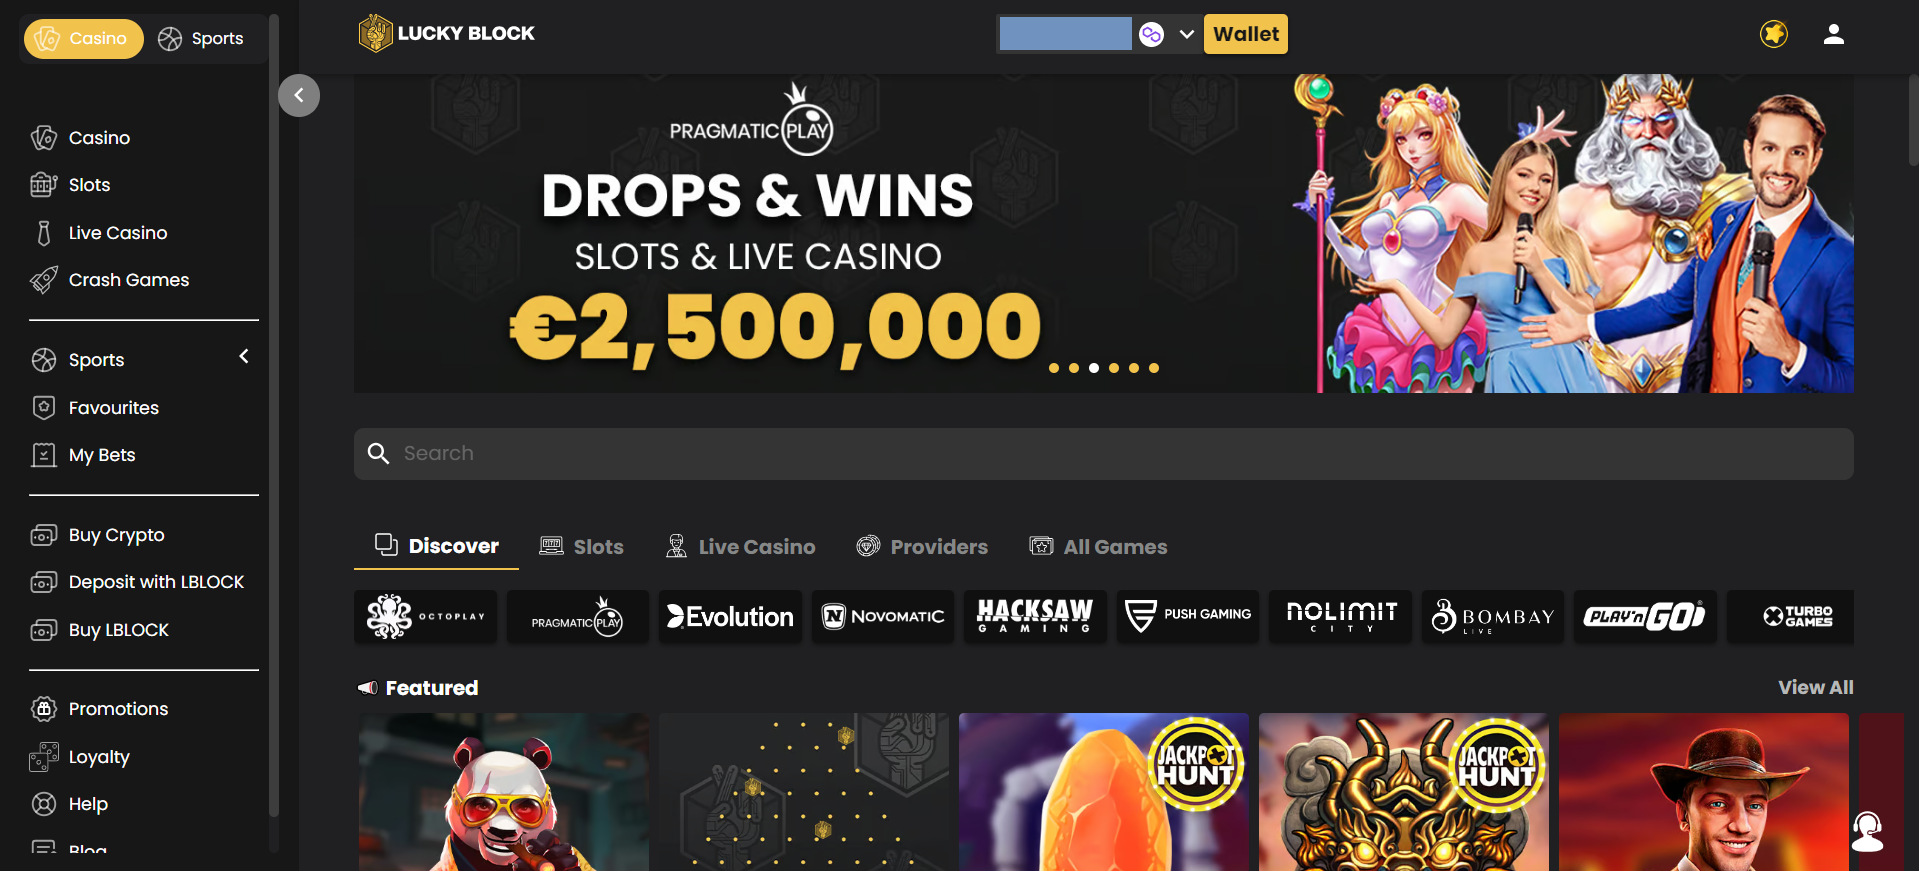This screenshot has width=1919, height=871.
Task: Switch to Casino mode toggle
Action: pyautogui.click(x=84, y=39)
